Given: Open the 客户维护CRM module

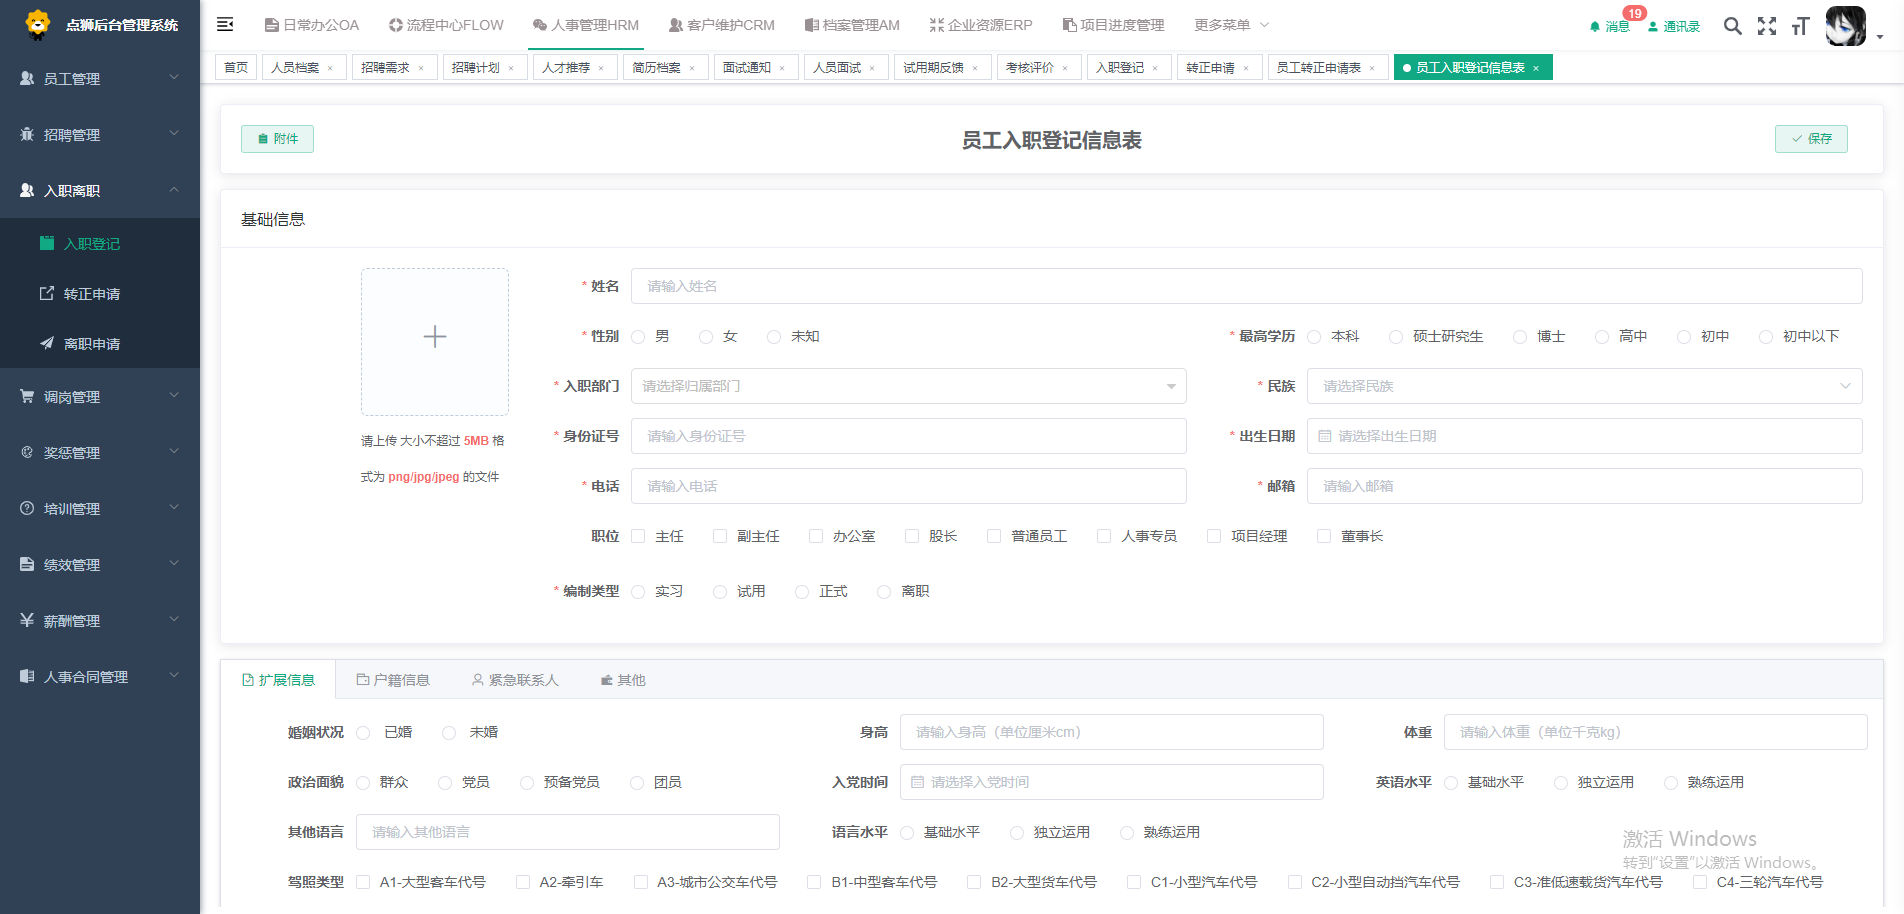Looking at the screenshot, I should pyautogui.click(x=722, y=25).
